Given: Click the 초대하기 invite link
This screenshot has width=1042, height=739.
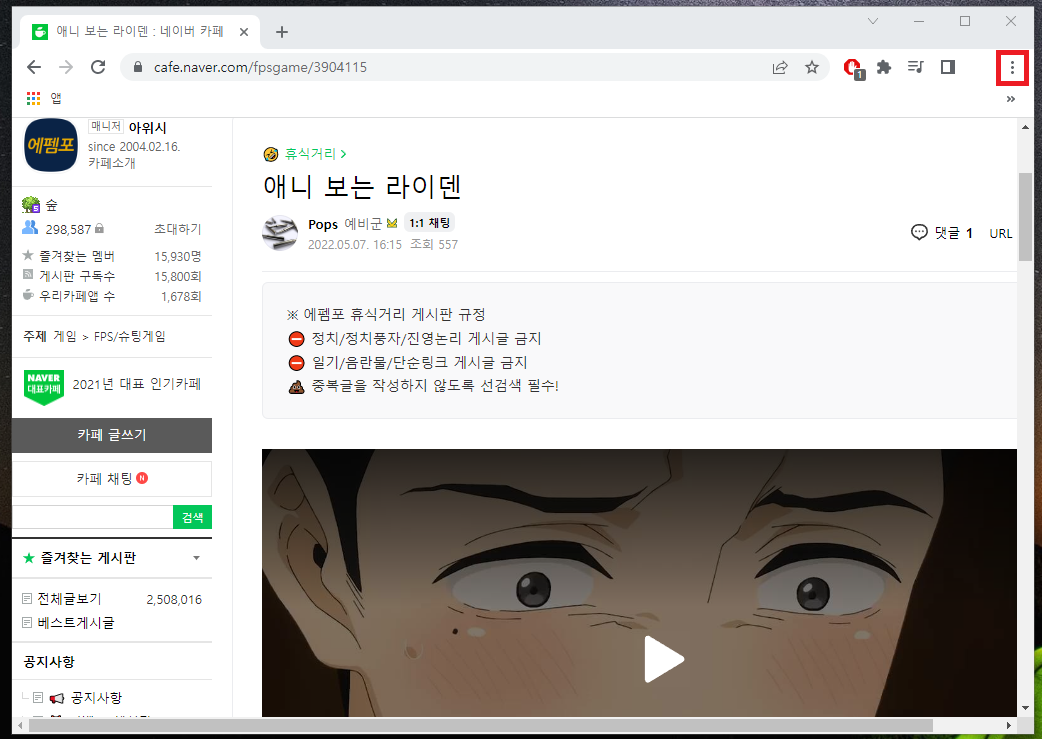Looking at the screenshot, I should tap(177, 229).
